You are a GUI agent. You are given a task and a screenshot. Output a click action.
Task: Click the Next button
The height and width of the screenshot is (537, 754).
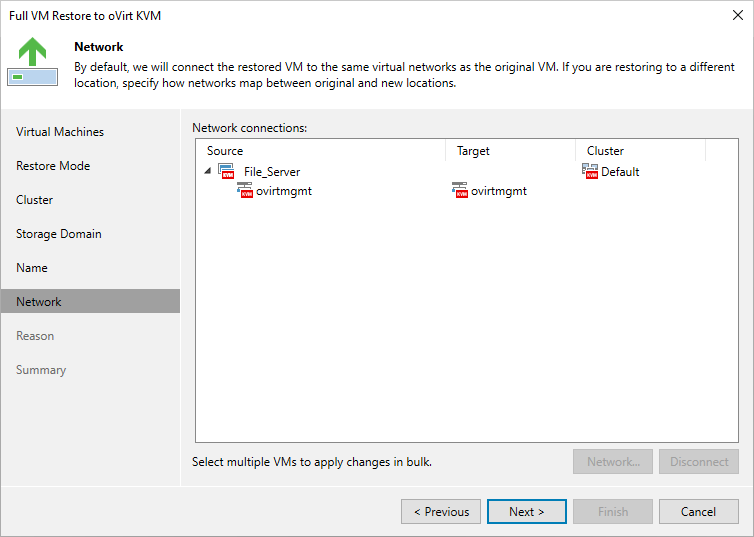click(527, 512)
